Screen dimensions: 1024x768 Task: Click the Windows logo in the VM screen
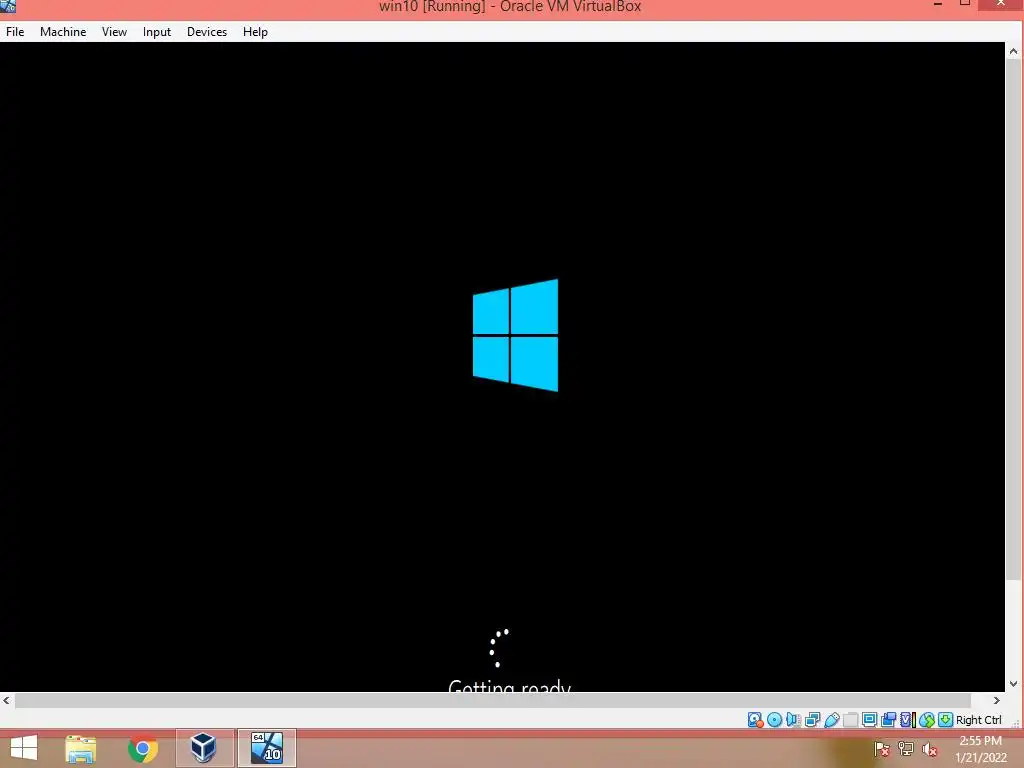tap(515, 335)
